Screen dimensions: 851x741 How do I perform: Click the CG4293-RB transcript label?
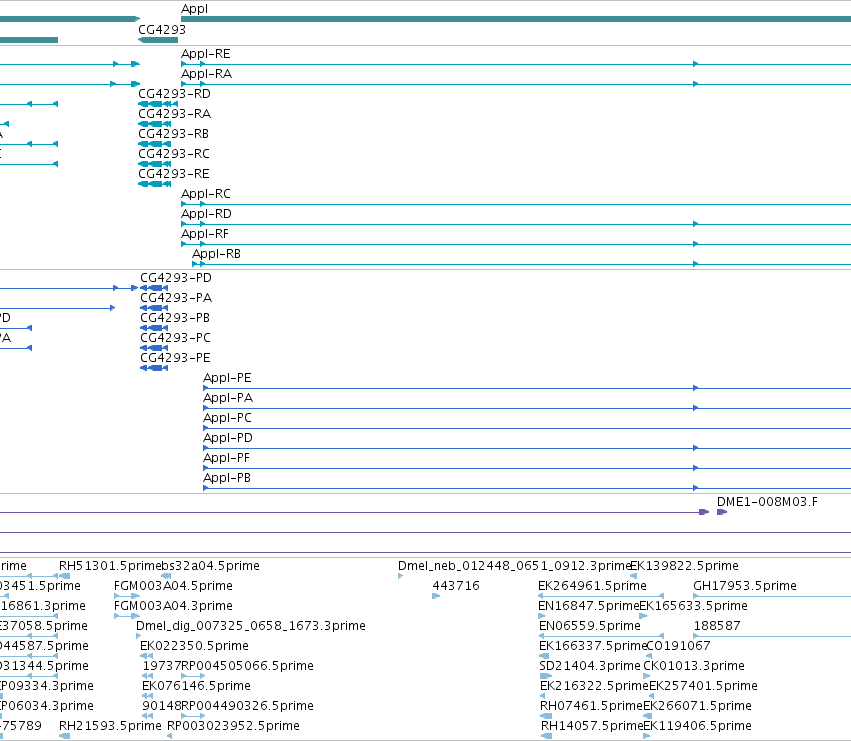(x=174, y=134)
